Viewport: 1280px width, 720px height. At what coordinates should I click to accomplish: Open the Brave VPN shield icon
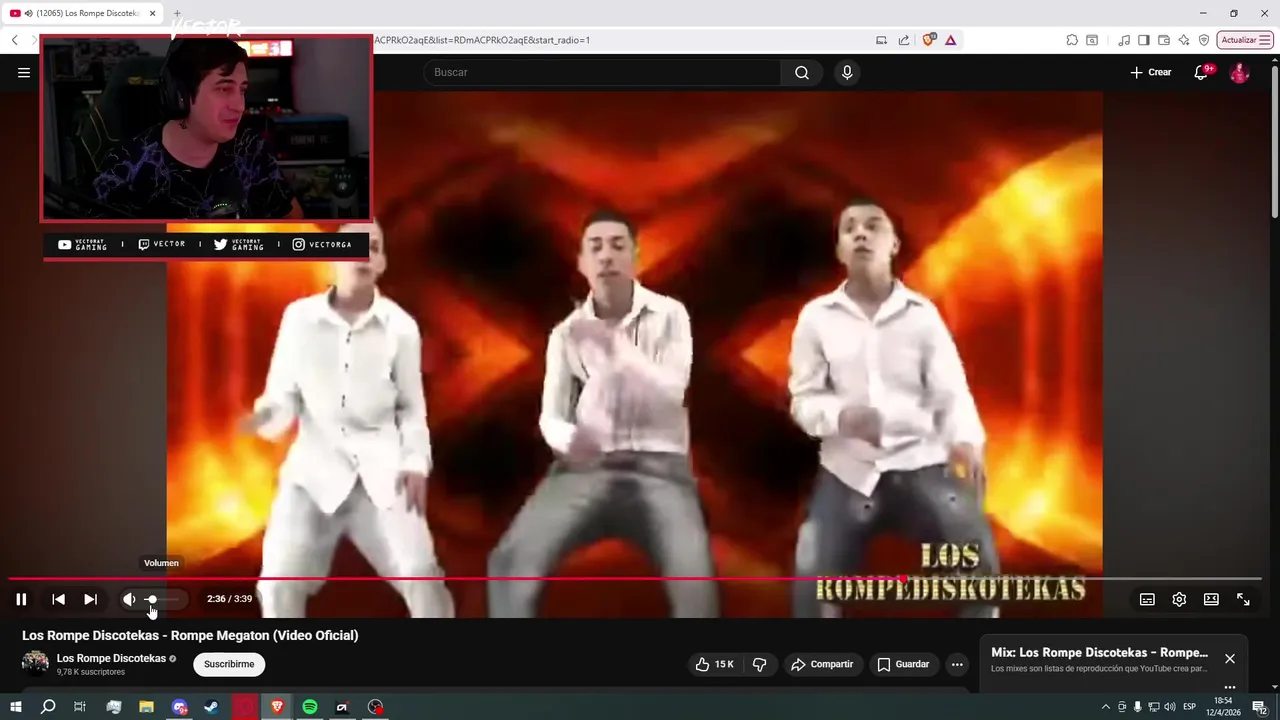1204,40
